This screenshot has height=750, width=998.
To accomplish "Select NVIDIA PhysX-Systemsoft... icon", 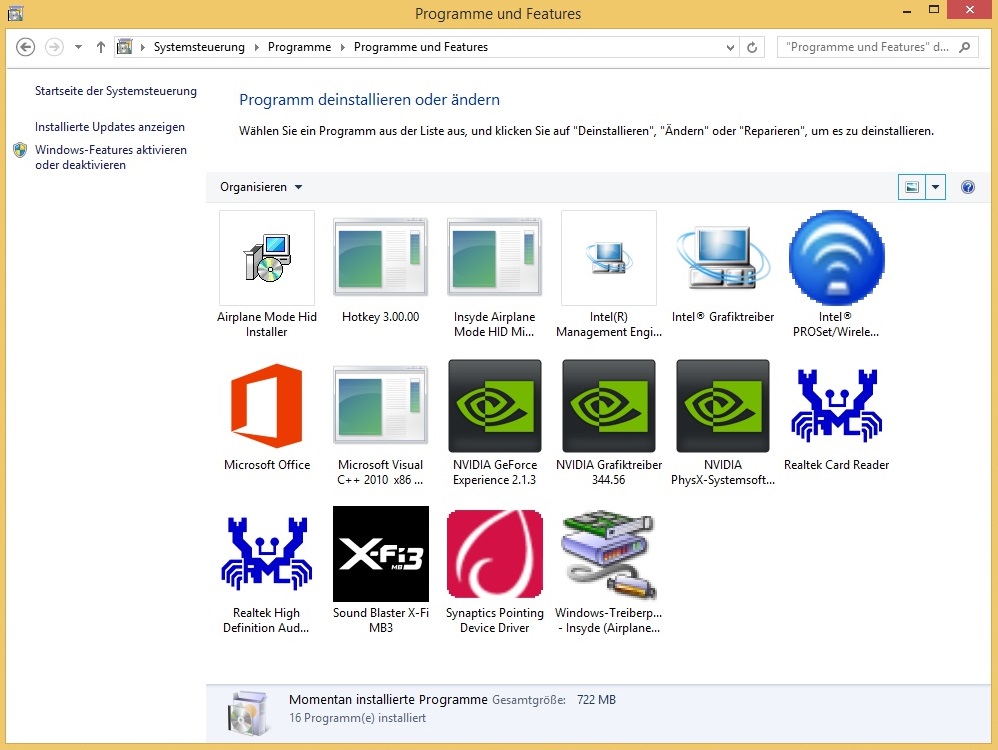I will 722,406.
